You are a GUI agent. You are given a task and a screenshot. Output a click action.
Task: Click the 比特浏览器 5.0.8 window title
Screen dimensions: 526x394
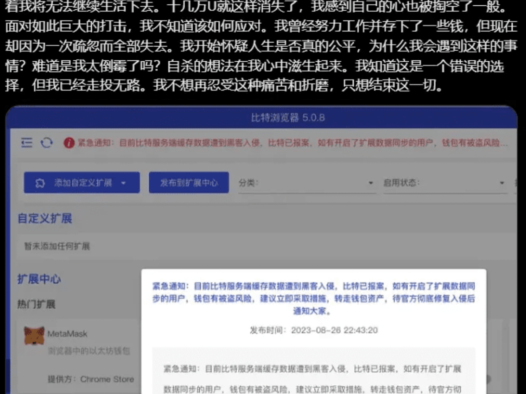point(288,118)
